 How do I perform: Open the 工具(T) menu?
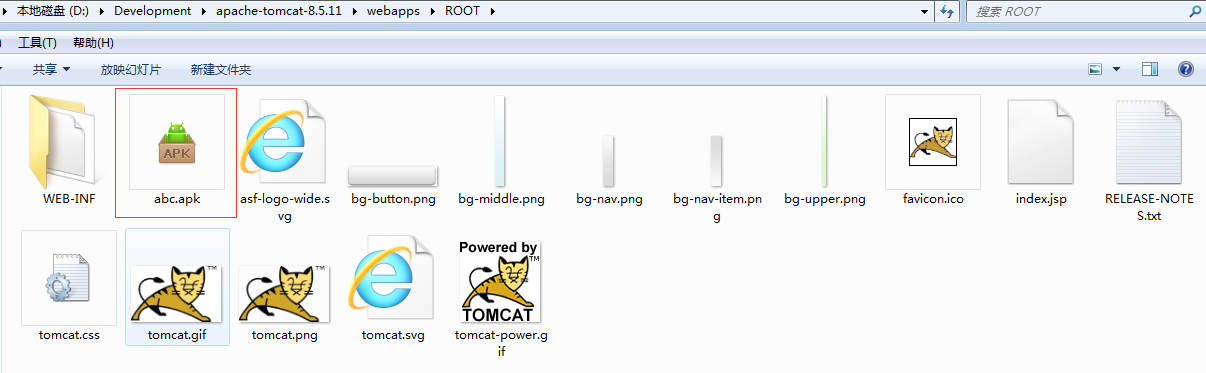click(x=37, y=43)
